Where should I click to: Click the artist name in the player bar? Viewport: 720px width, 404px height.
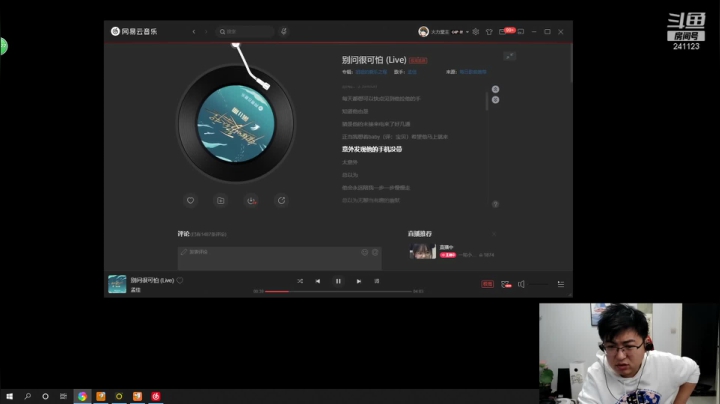[135, 290]
